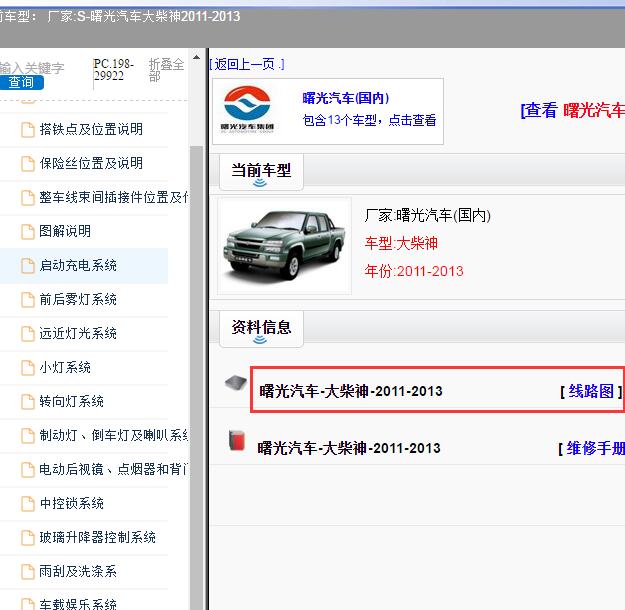Viewport: 625px width, 610px height.
Task: Open 图解说明 tree item
Action: 65,231
